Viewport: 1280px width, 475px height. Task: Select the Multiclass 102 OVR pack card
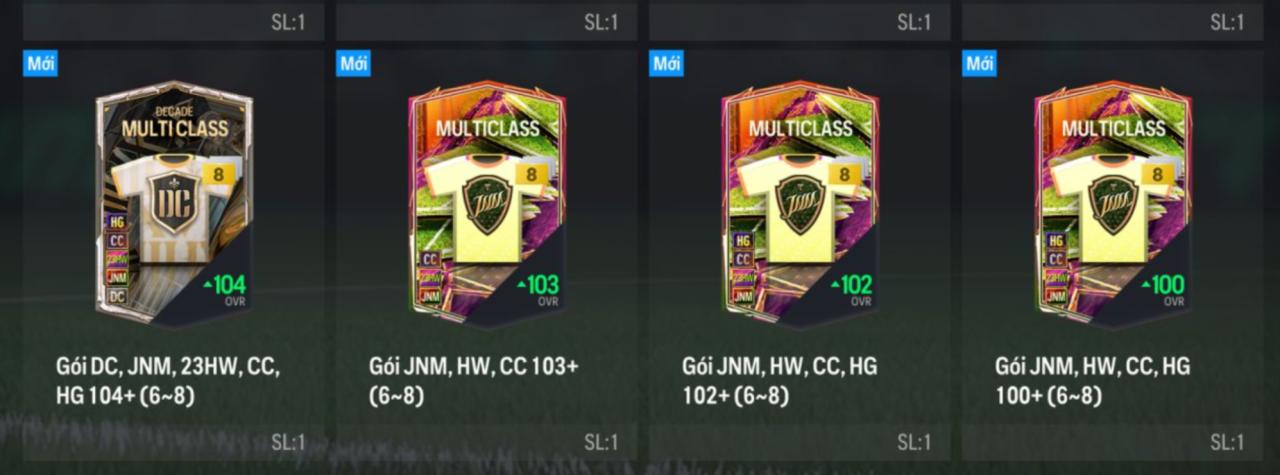coord(800,205)
